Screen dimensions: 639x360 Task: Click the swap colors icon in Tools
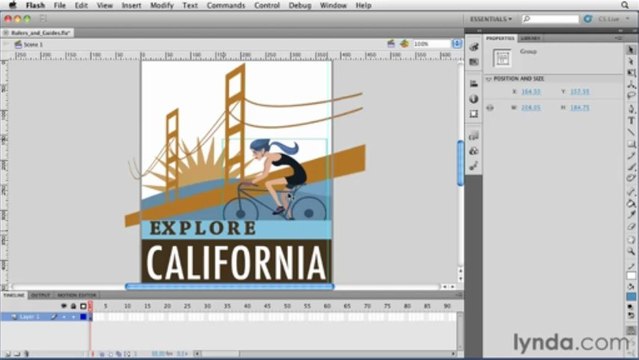point(631,315)
